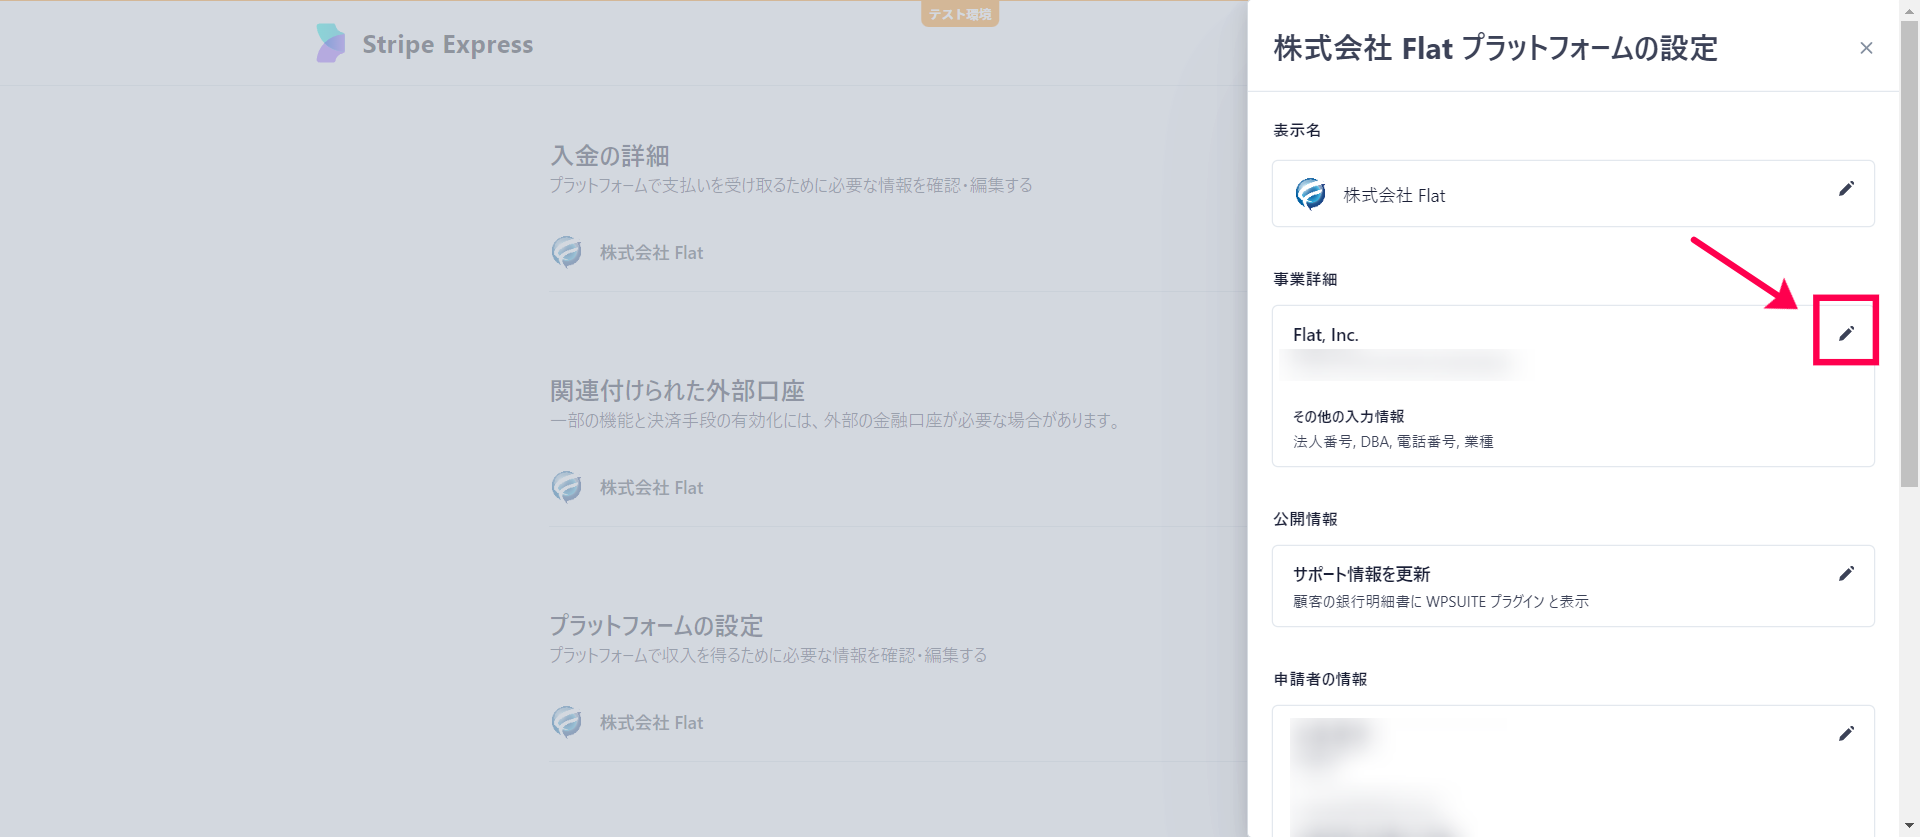
Task: Click the Stripe Express logo icon
Action: [330, 44]
